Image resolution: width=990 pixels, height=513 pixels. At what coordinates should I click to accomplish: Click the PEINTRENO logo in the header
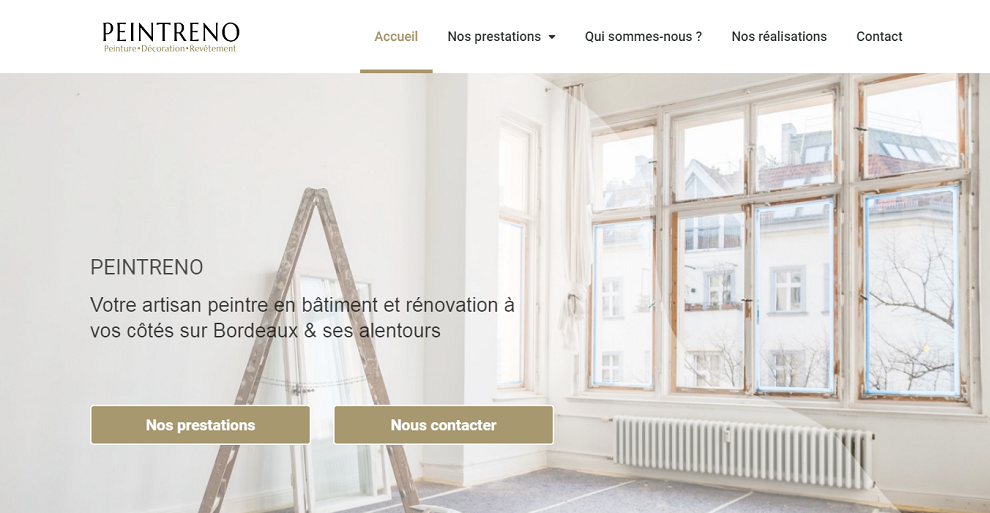pyautogui.click(x=170, y=37)
